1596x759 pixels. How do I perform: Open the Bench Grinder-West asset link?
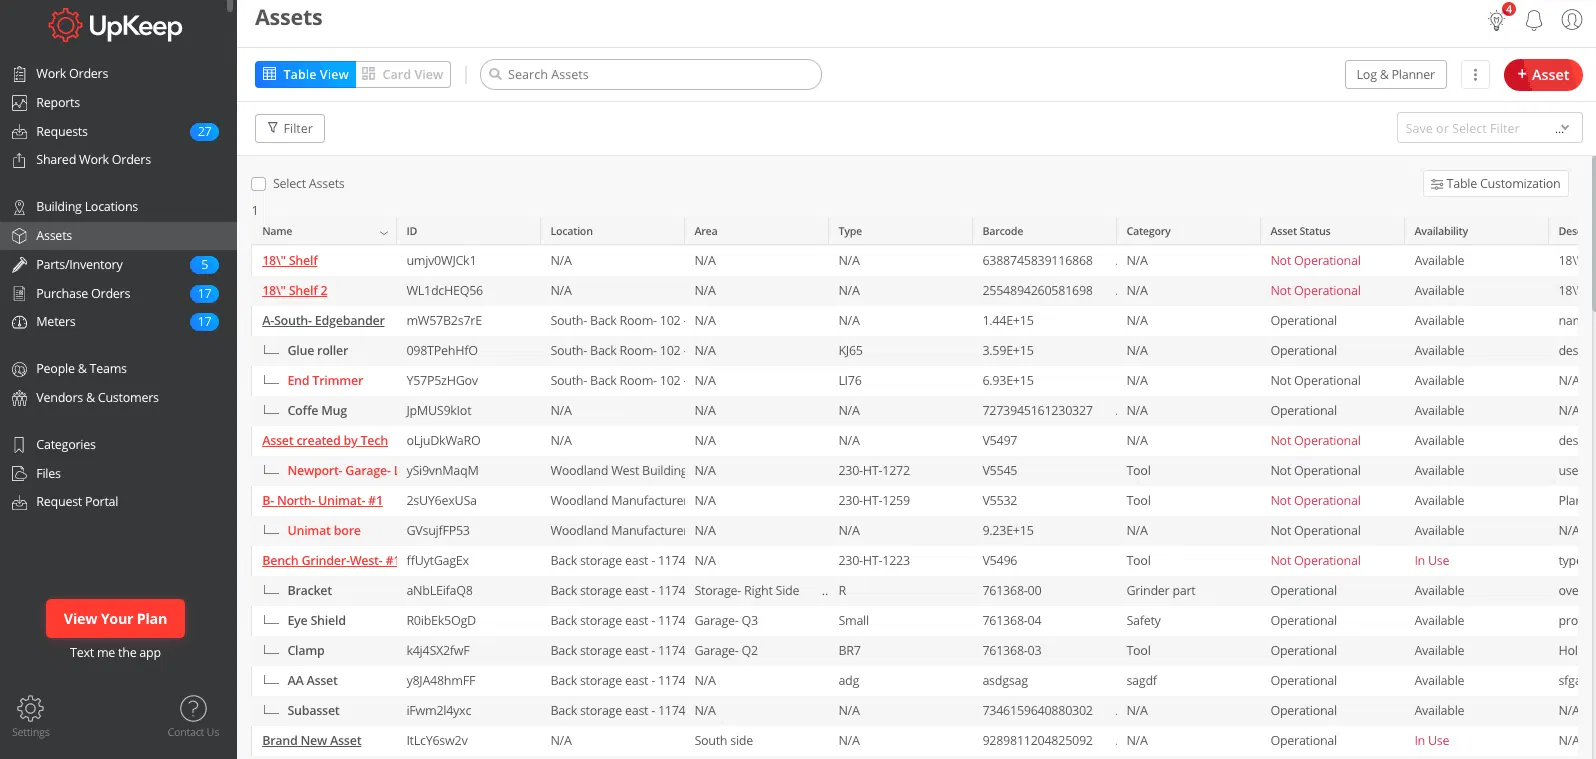point(329,561)
